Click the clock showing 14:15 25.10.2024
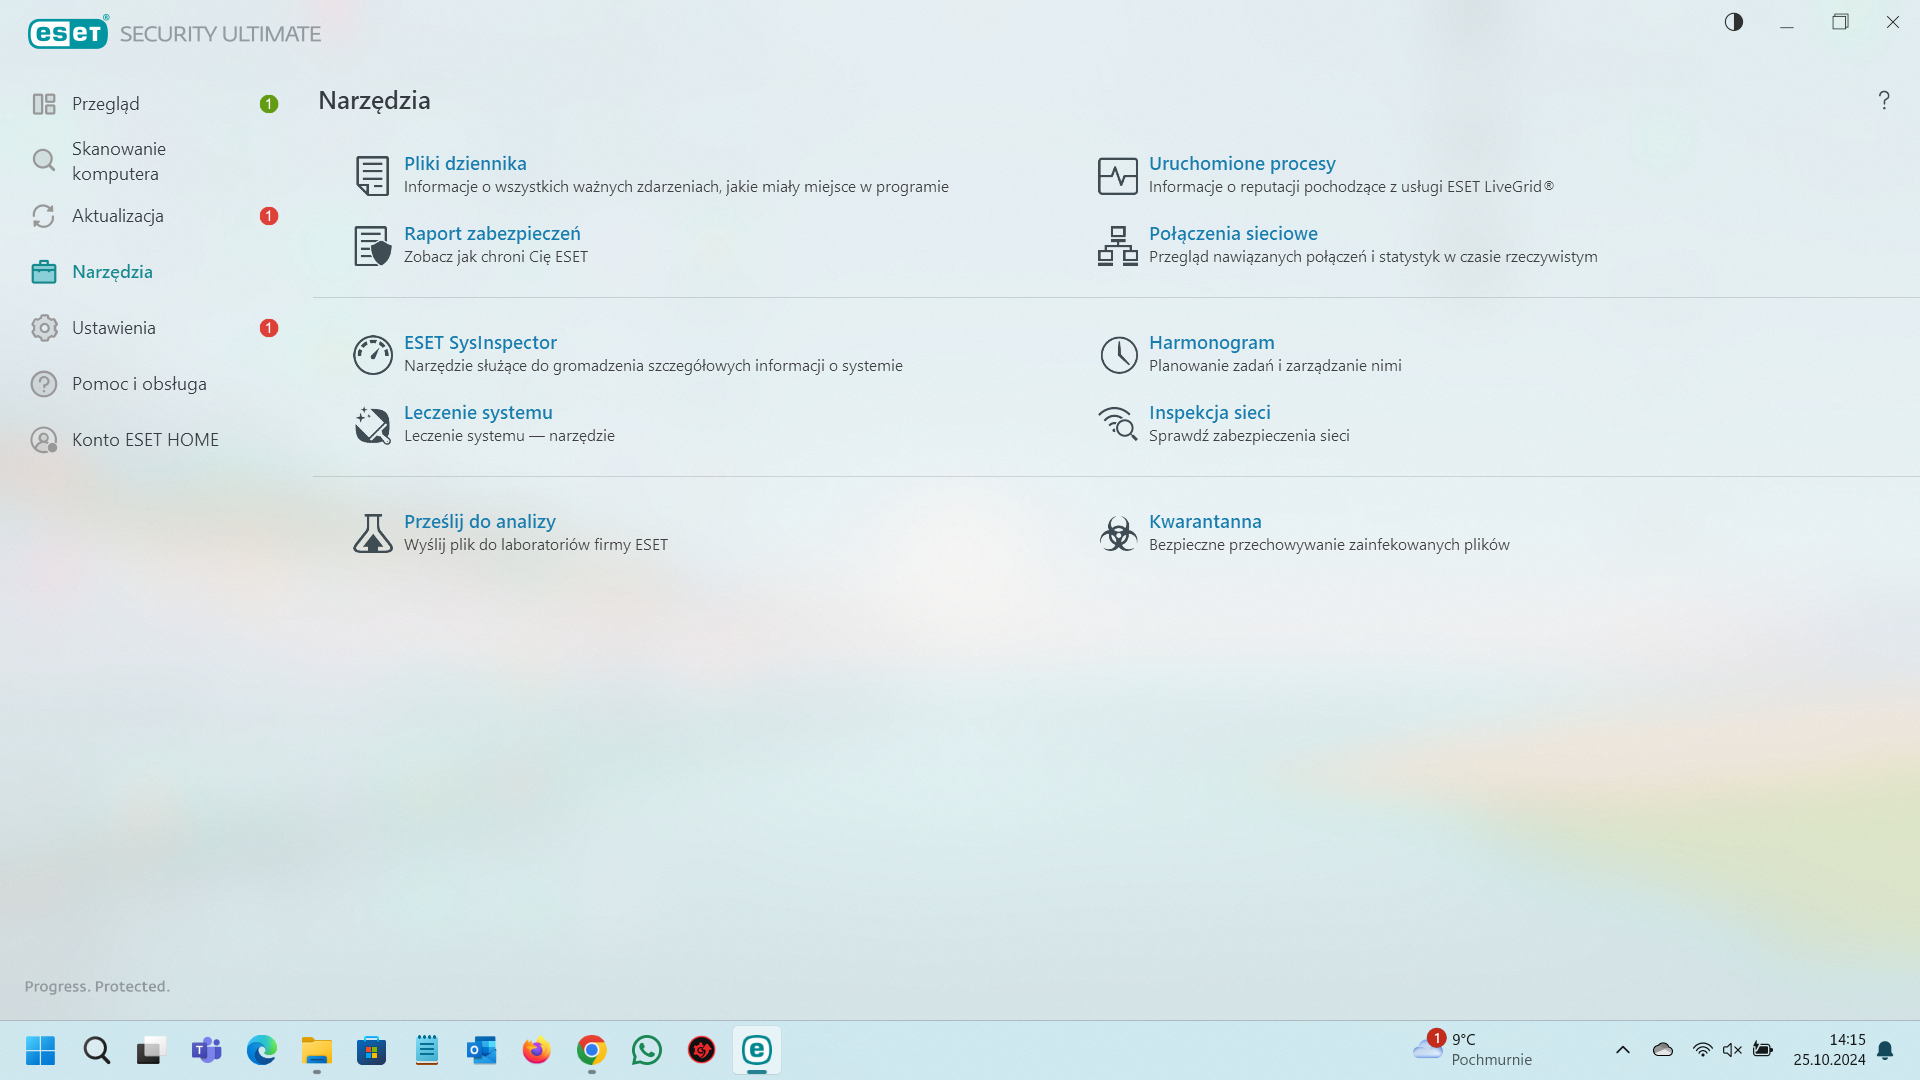 coord(1829,1050)
